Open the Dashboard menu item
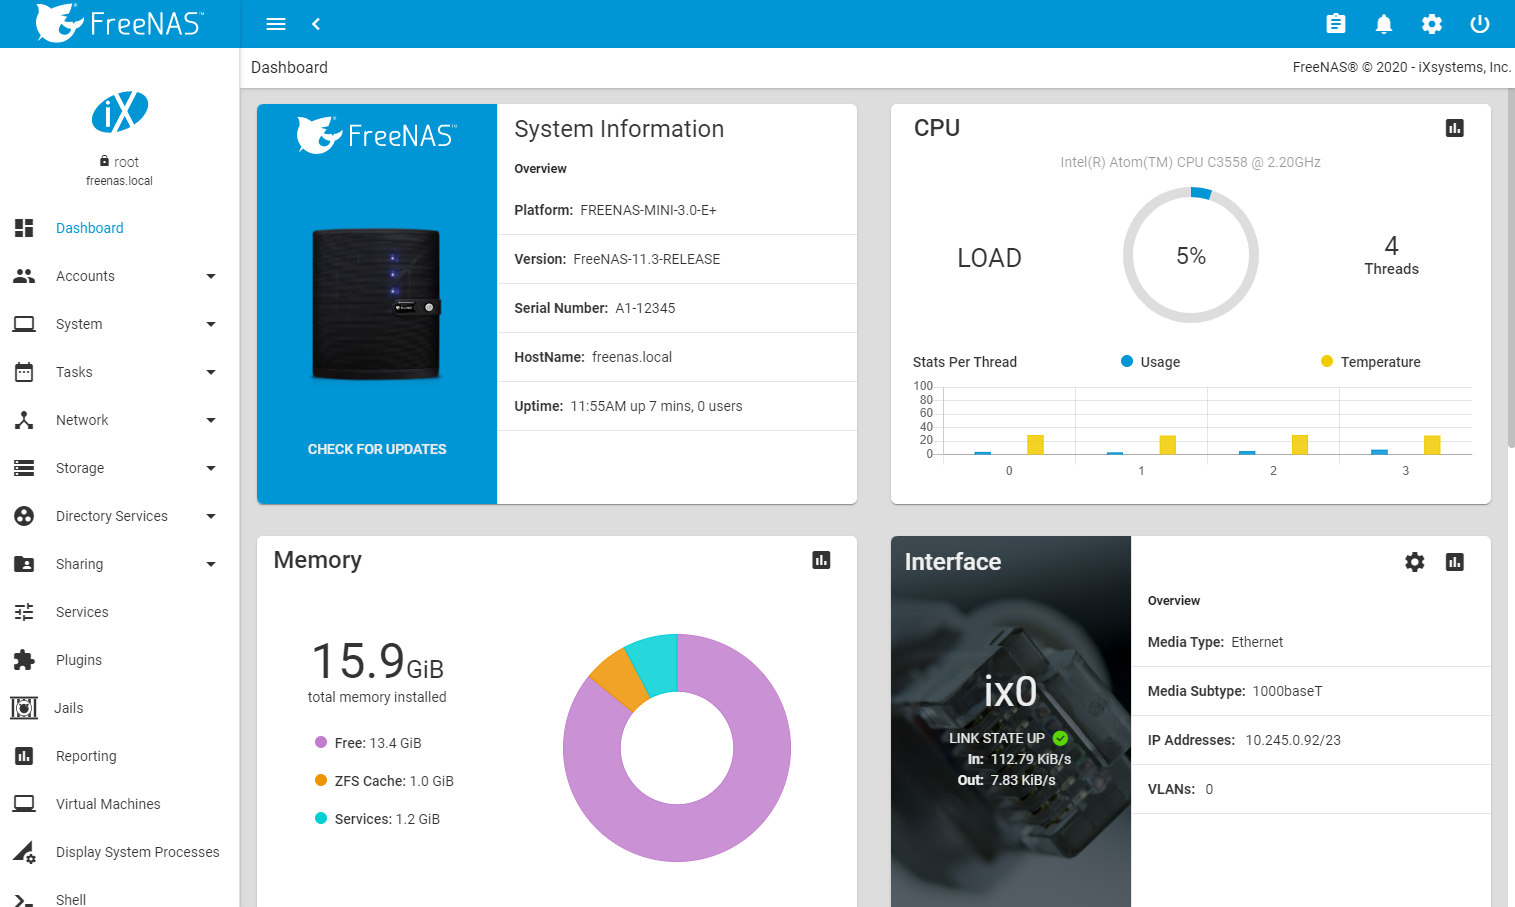The image size is (1515, 907). 120,228
